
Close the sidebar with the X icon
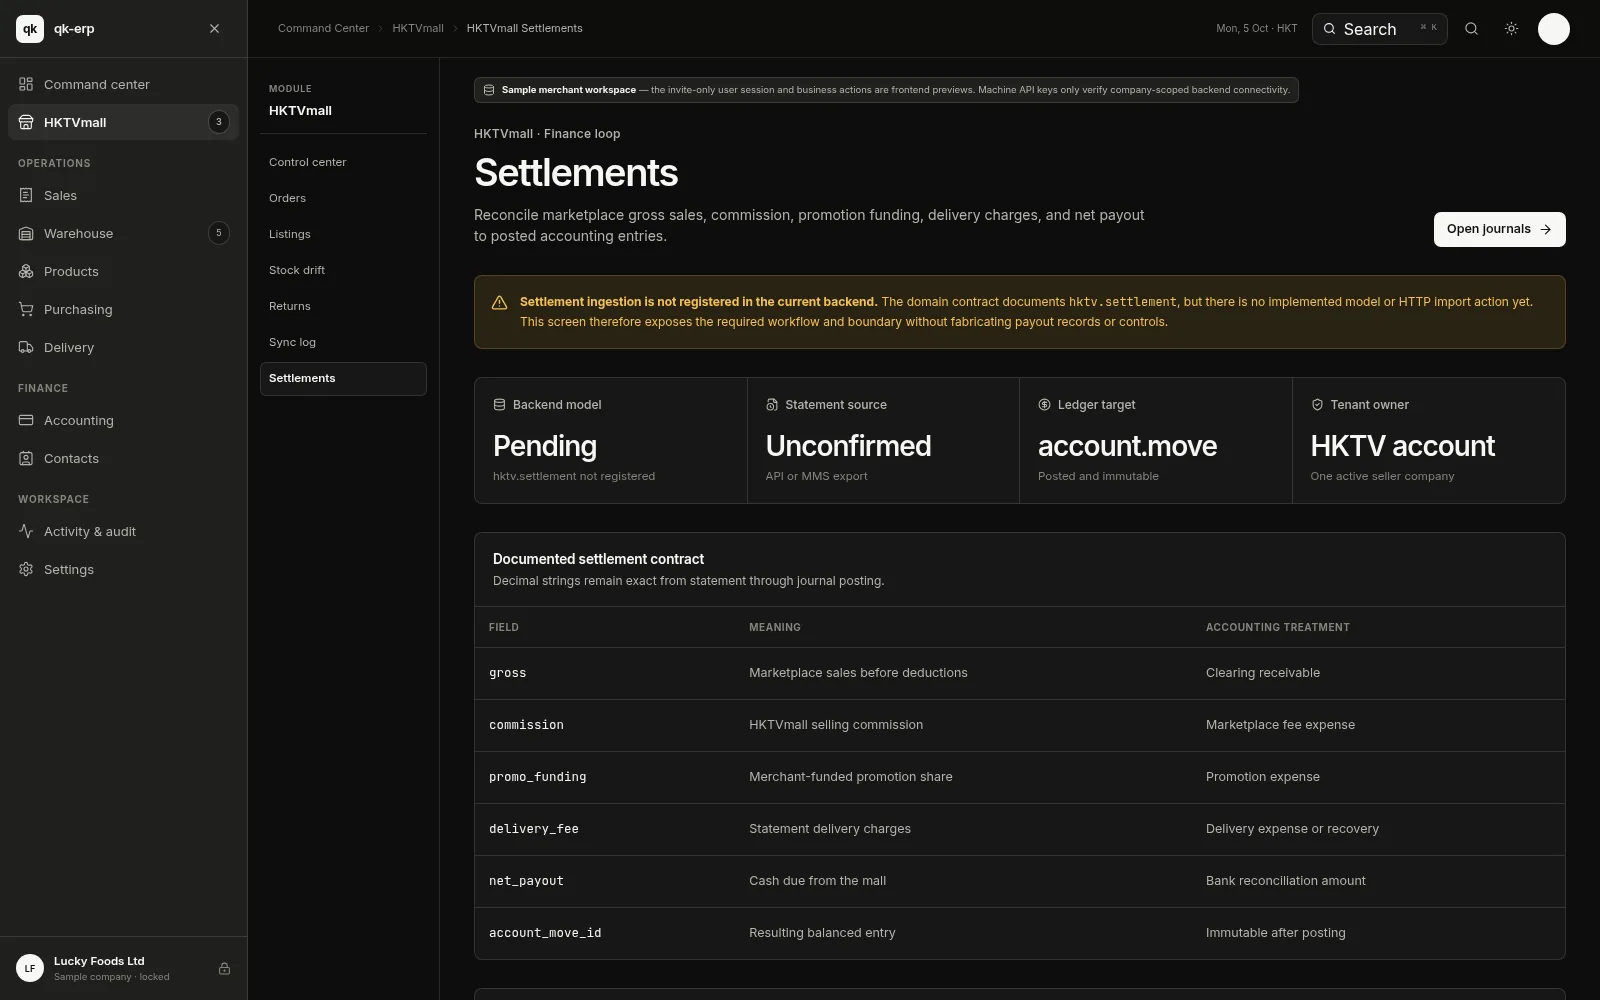click(214, 29)
